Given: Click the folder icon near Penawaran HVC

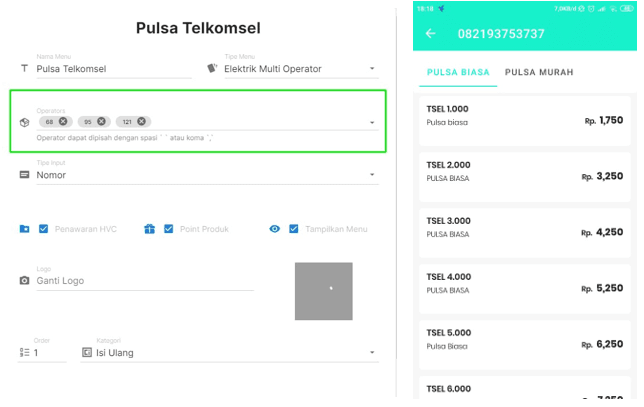Looking at the screenshot, I should [25, 229].
